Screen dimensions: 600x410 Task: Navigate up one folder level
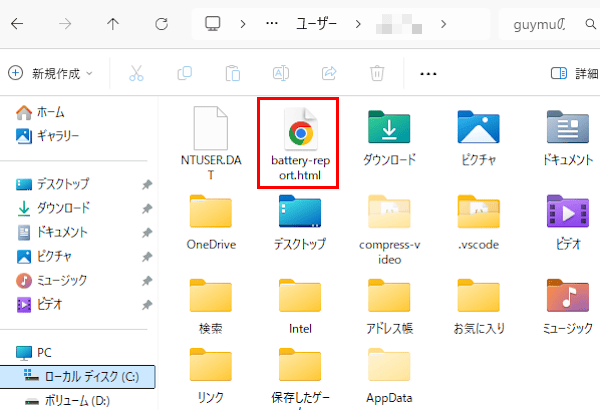click(113, 24)
